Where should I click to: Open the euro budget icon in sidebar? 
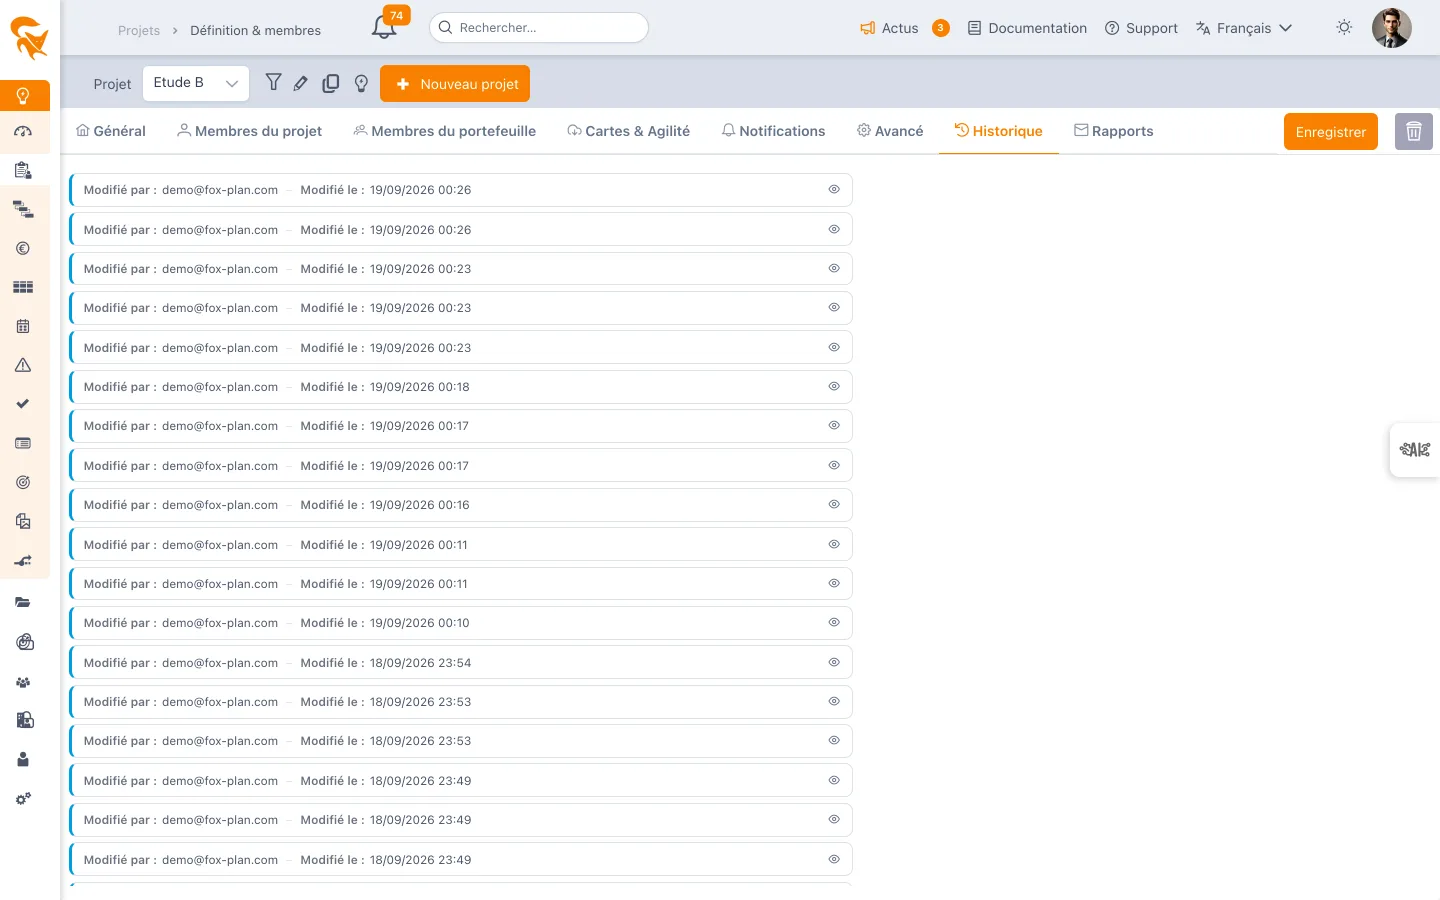[23, 249]
